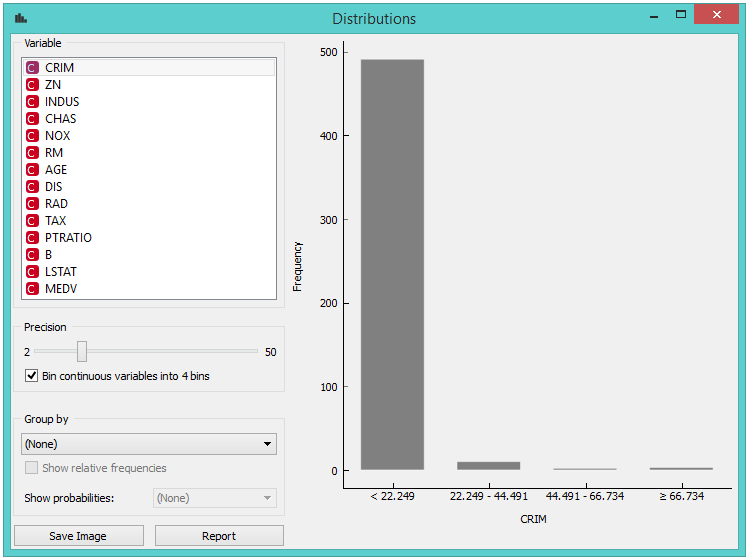
Task: Click the Distributions app icon in title bar
Action: (x=21, y=18)
